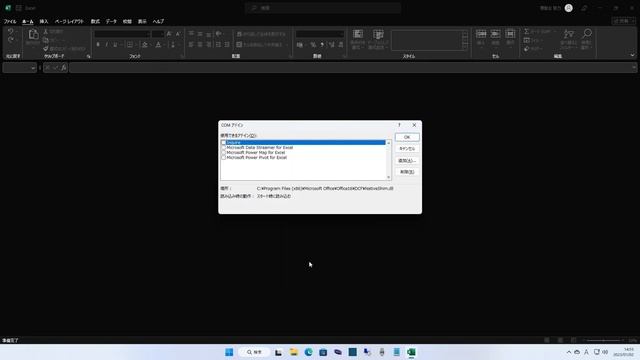Open the 校閲 ribbon tab
This screenshot has height=360, width=640.
coord(127,21)
